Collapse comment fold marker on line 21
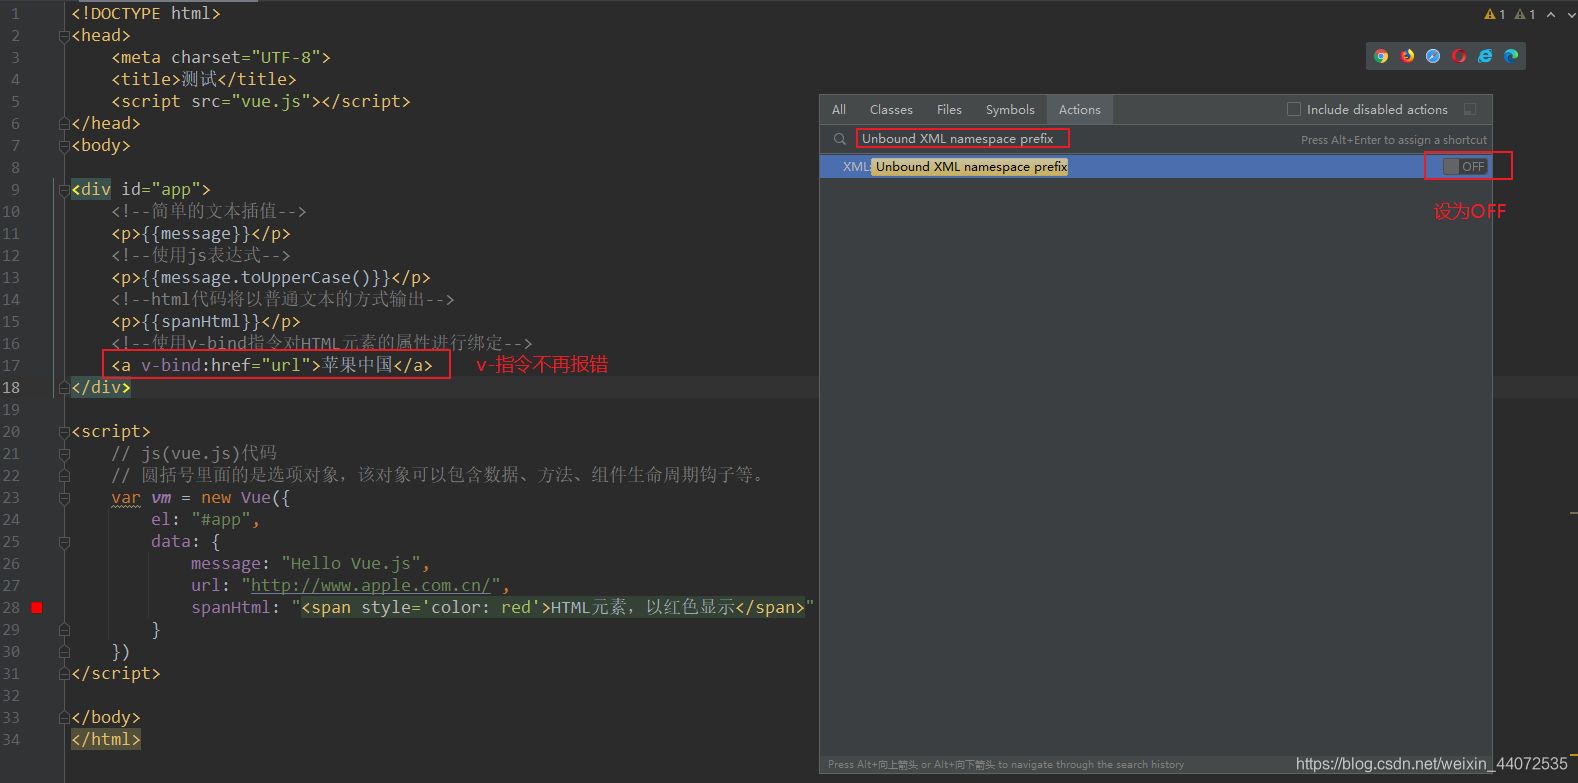1578x783 pixels. coord(64,454)
